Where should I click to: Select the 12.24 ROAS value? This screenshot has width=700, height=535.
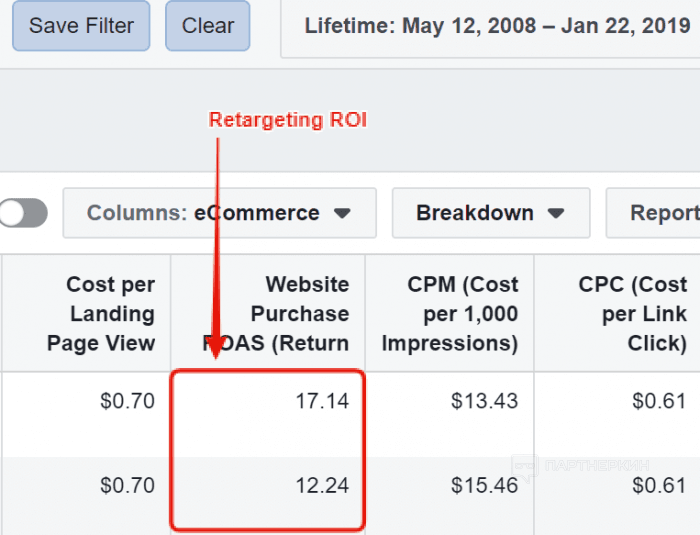[322, 486]
